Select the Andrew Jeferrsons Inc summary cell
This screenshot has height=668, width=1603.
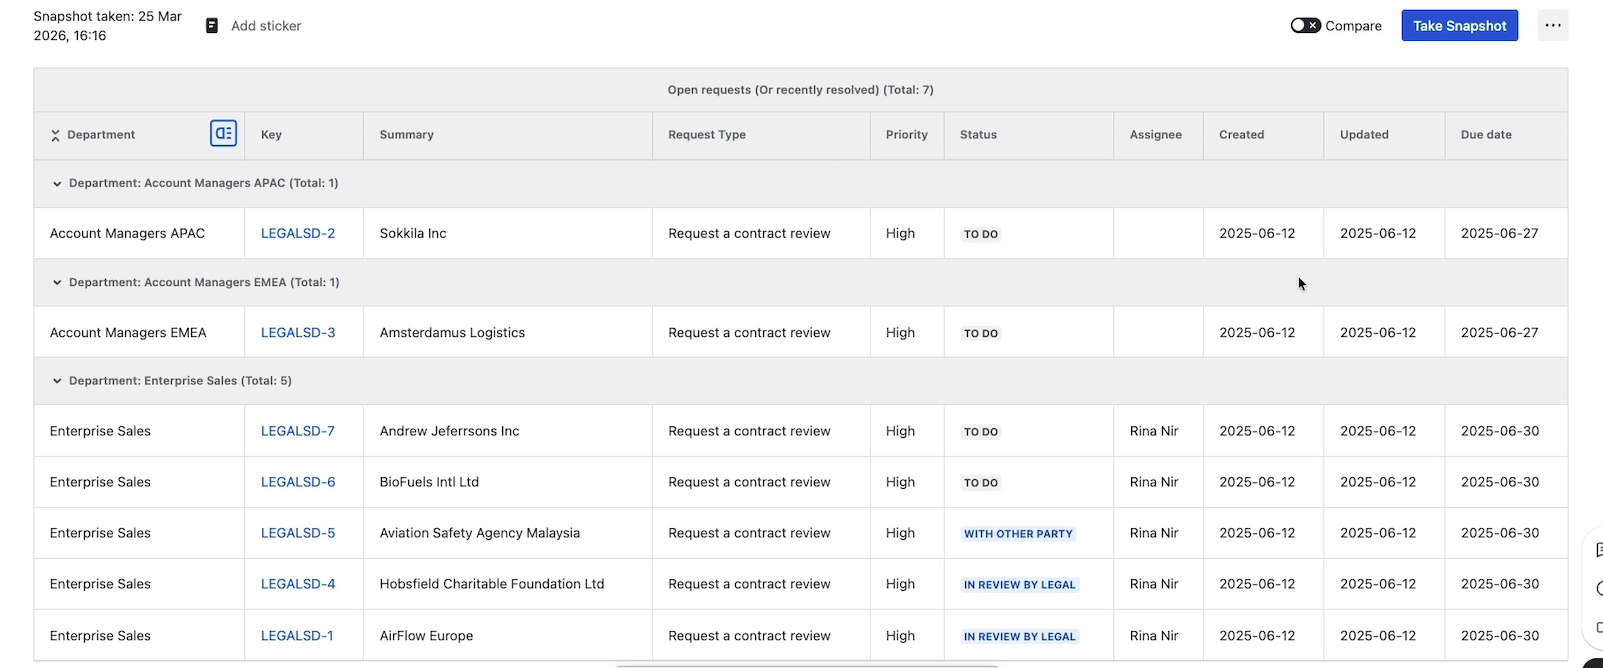(508, 431)
